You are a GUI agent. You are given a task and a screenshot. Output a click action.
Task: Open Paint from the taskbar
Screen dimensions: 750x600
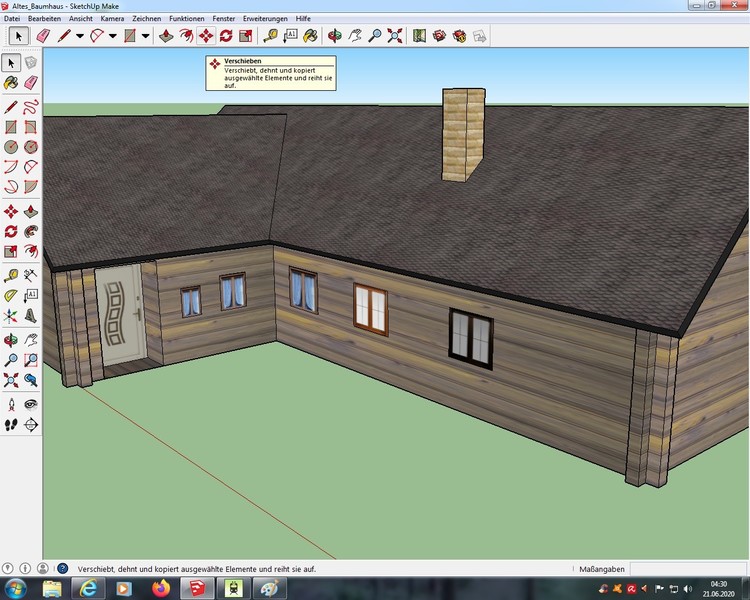coord(270,588)
